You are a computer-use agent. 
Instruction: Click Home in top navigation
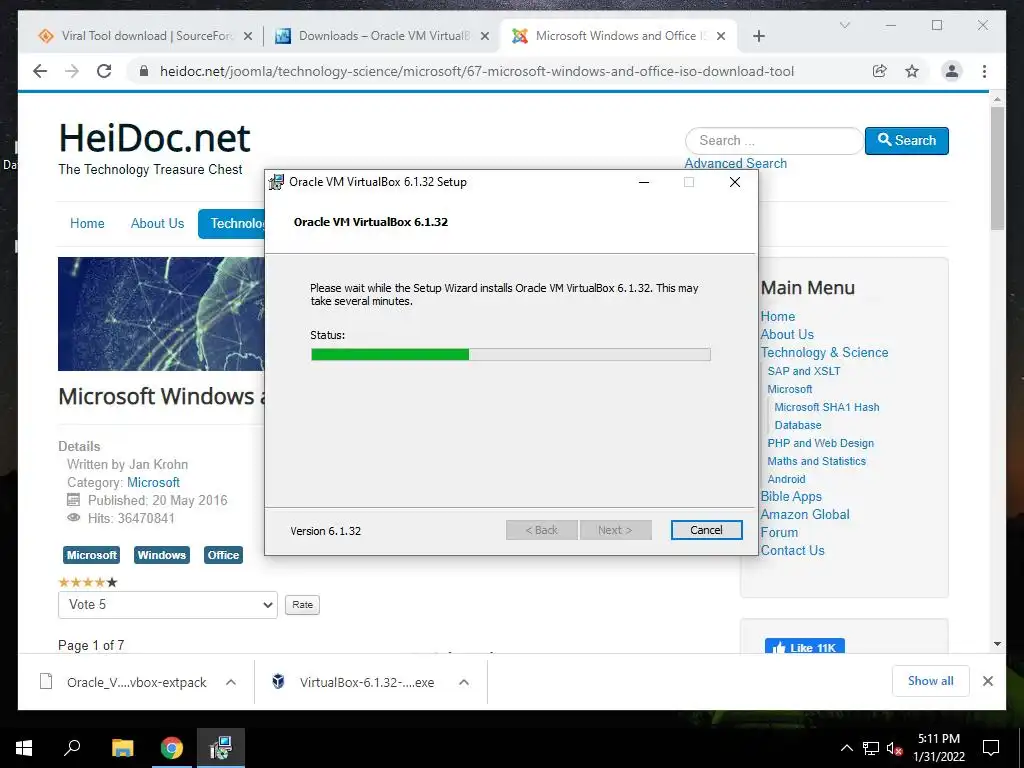[x=87, y=223]
